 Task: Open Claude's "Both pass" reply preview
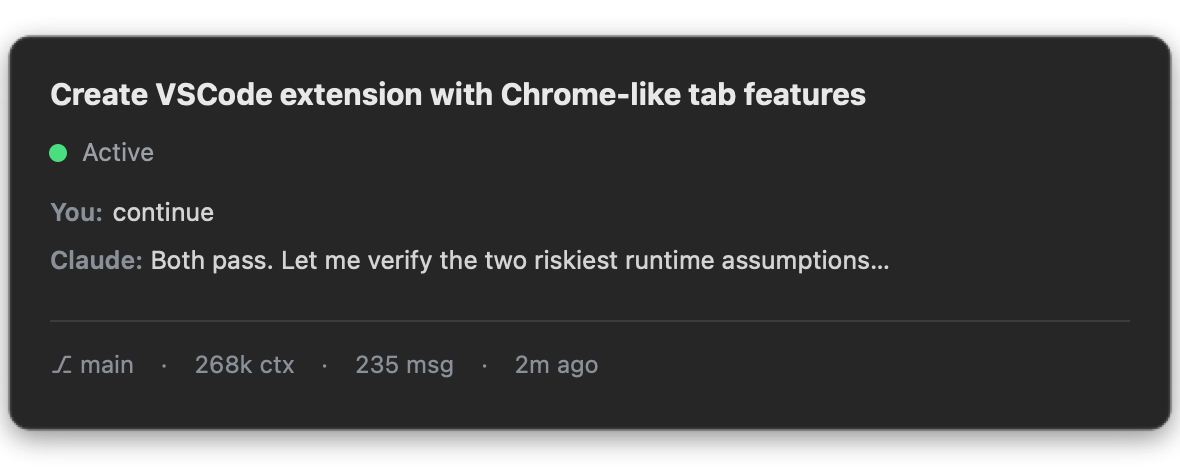point(520,260)
